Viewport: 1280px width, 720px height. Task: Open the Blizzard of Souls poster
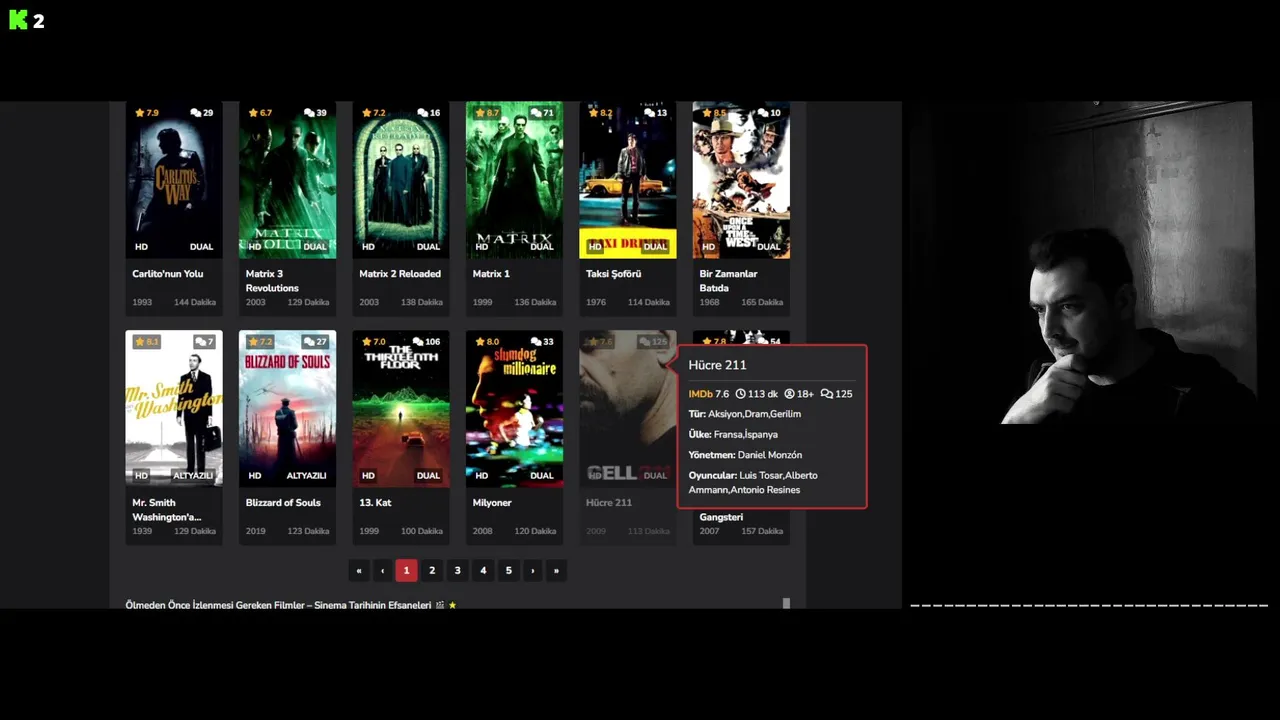(x=287, y=409)
